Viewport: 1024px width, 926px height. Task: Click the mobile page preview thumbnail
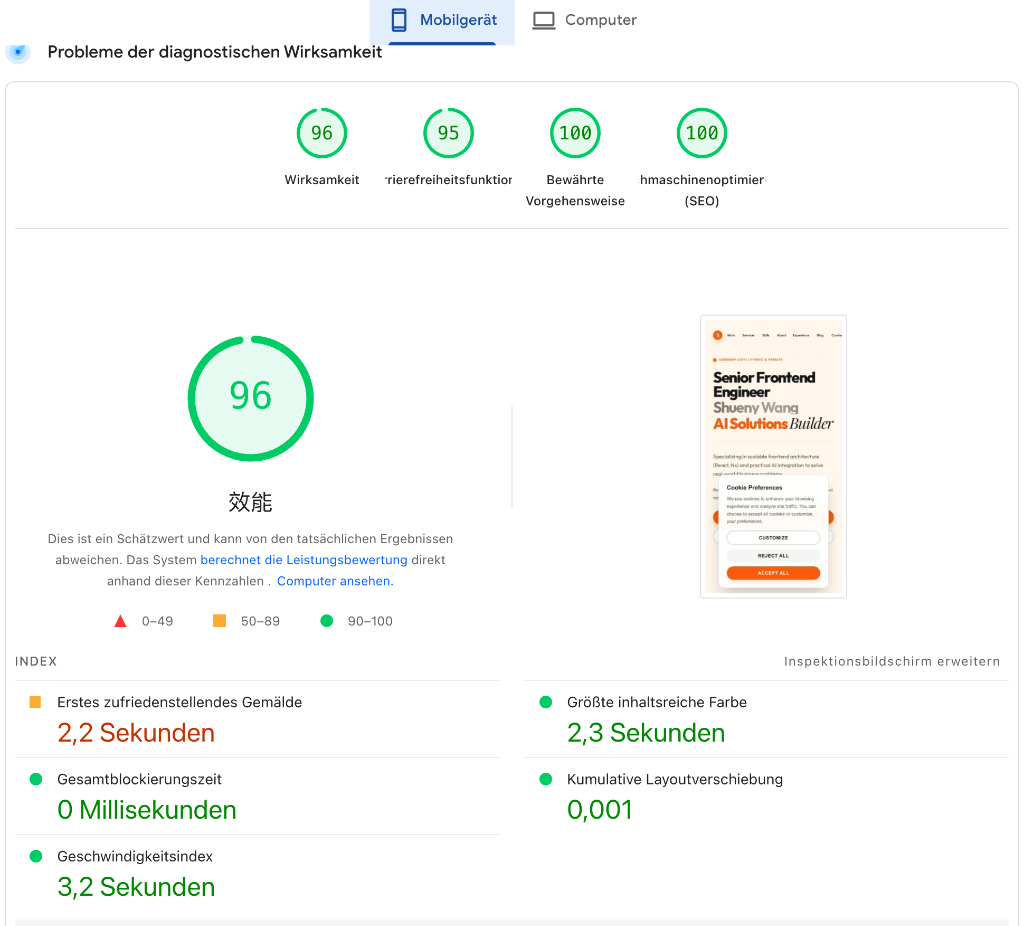pos(773,456)
